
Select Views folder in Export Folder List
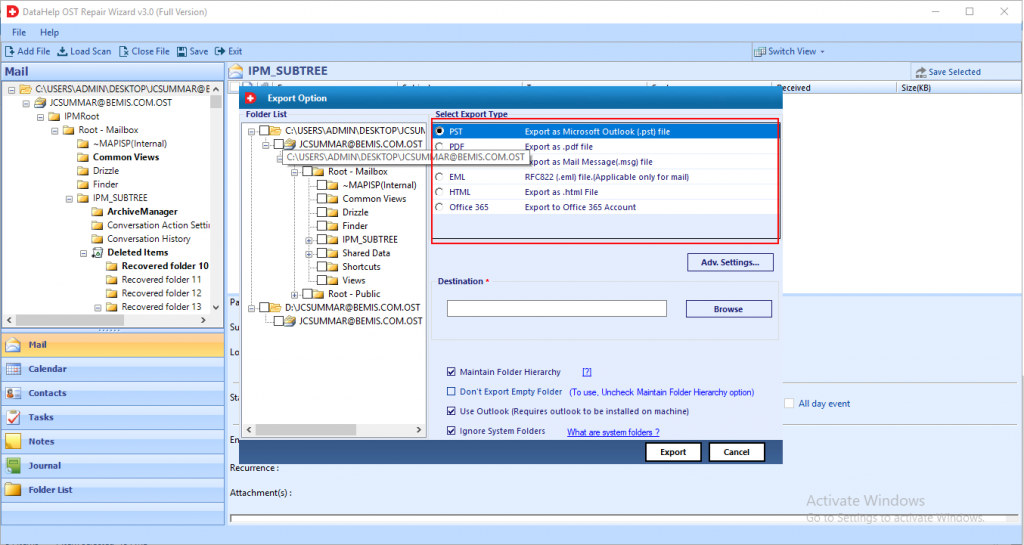pyautogui.click(x=353, y=281)
